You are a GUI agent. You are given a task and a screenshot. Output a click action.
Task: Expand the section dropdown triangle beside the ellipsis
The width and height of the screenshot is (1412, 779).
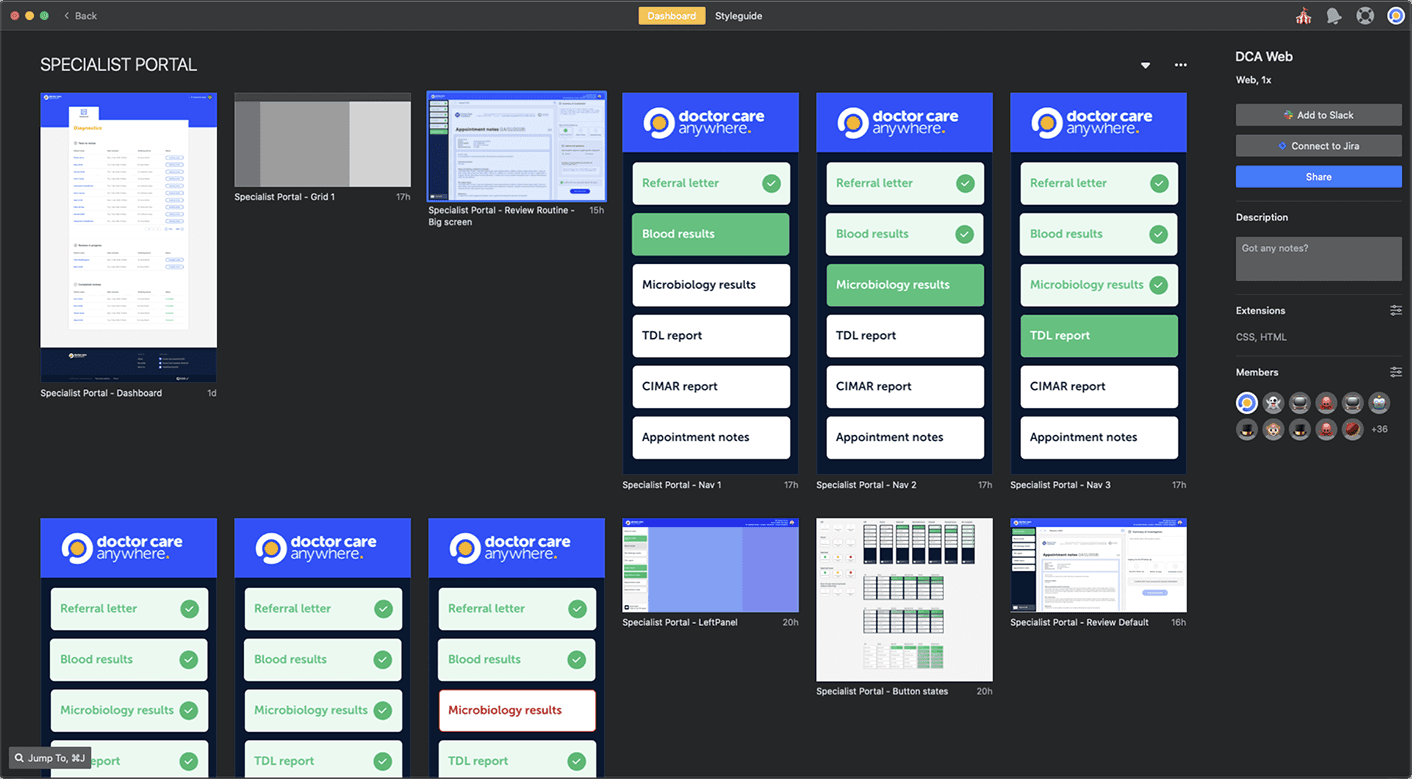click(x=1146, y=66)
